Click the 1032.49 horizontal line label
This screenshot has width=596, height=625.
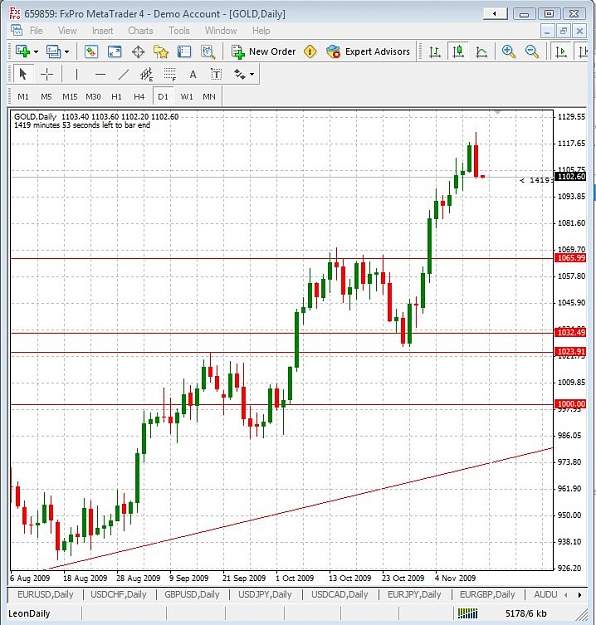tap(571, 332)
